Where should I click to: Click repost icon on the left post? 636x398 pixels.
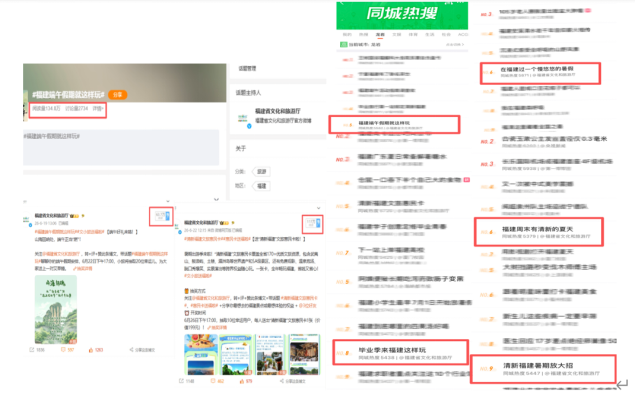pos(32,350)
